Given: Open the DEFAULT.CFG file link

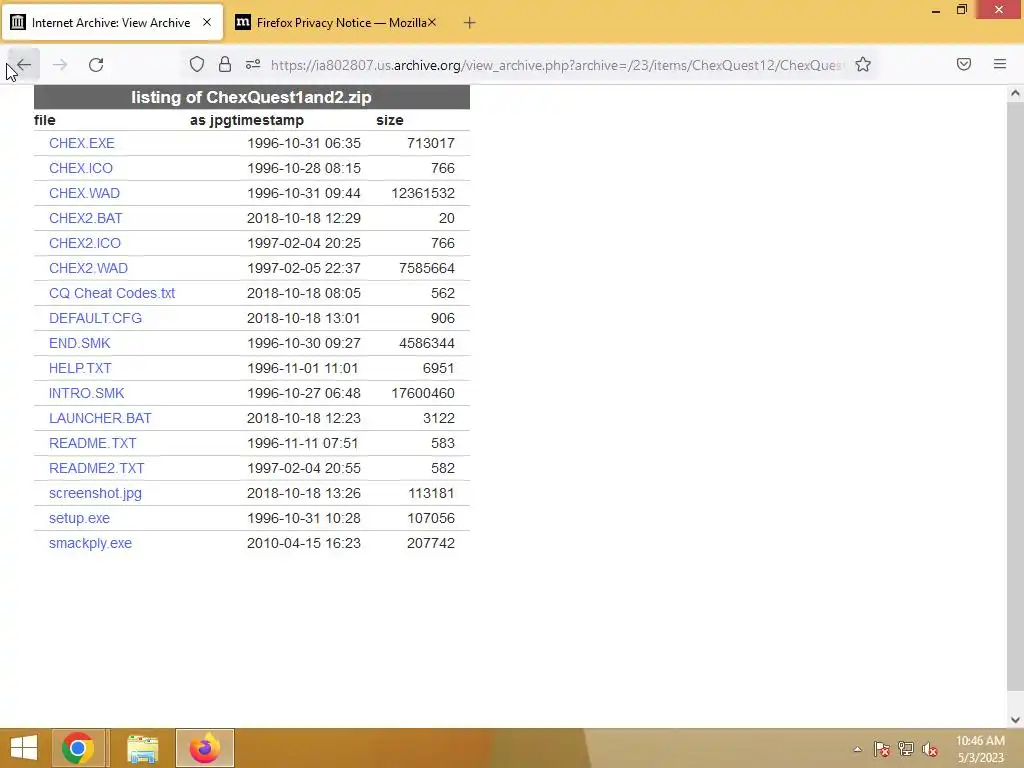Looking at the screenshot, I should [95, 318].
